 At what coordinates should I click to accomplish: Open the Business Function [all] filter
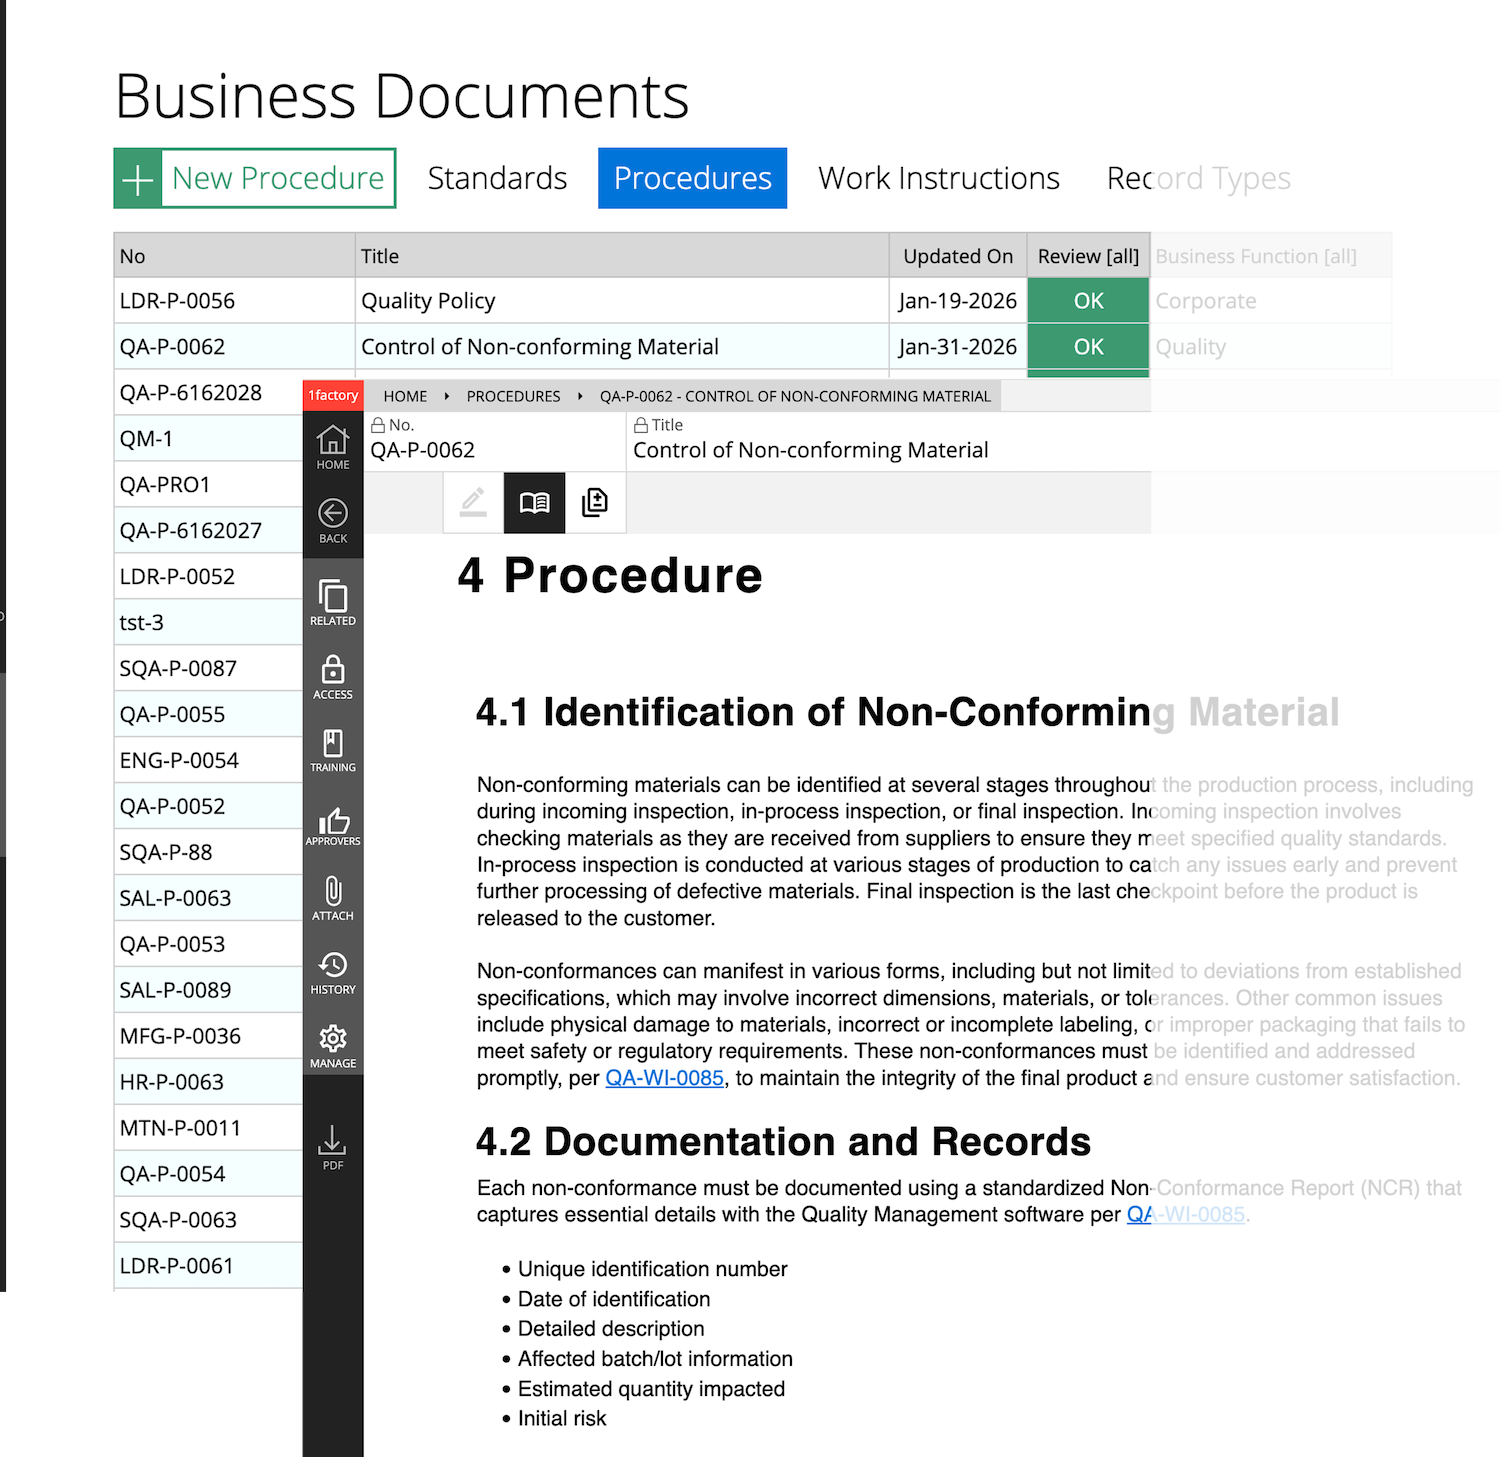pyautogui.click(x=1256, y=256)
